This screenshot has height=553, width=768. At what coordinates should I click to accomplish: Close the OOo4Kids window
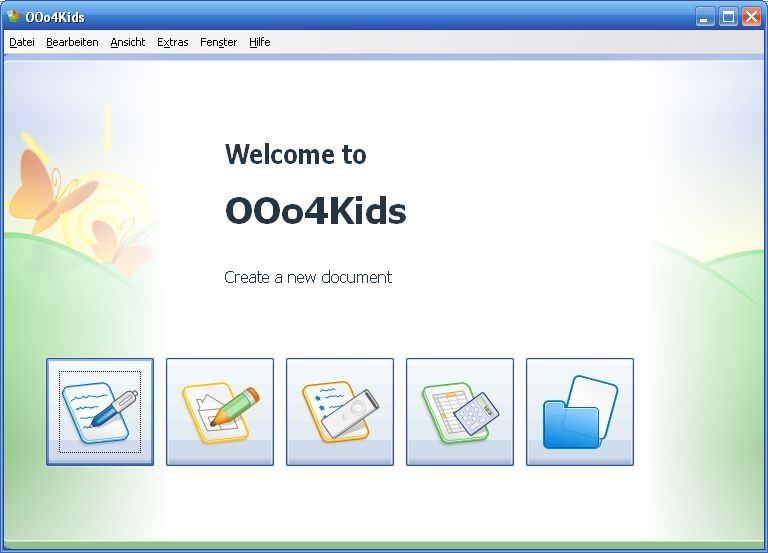coord(751,17)
